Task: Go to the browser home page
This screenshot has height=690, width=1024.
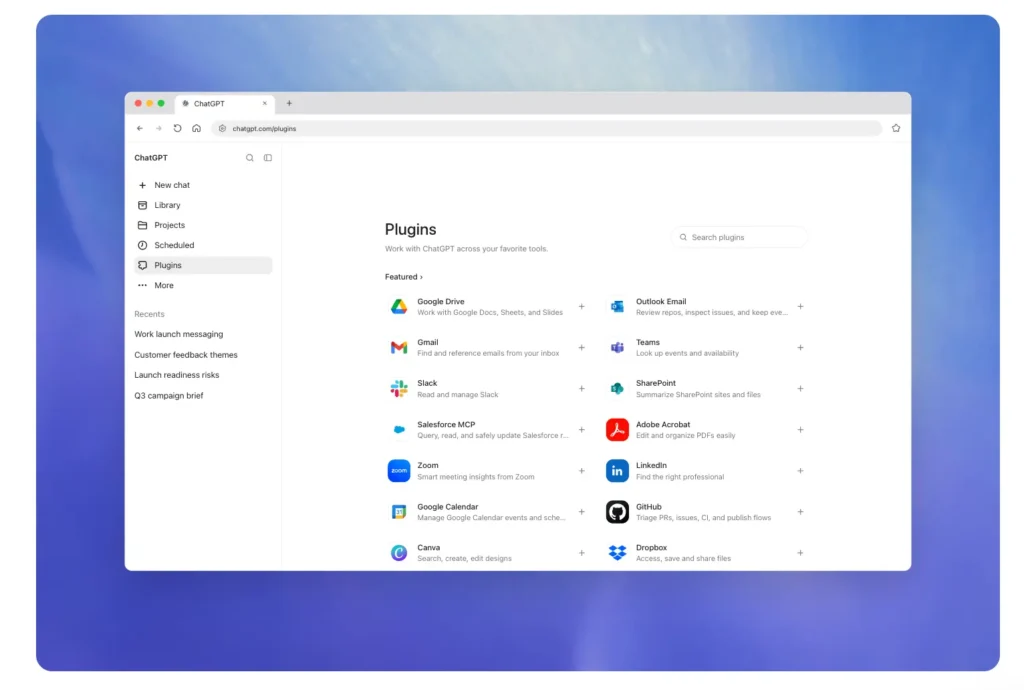Action: tap(197, 129)
